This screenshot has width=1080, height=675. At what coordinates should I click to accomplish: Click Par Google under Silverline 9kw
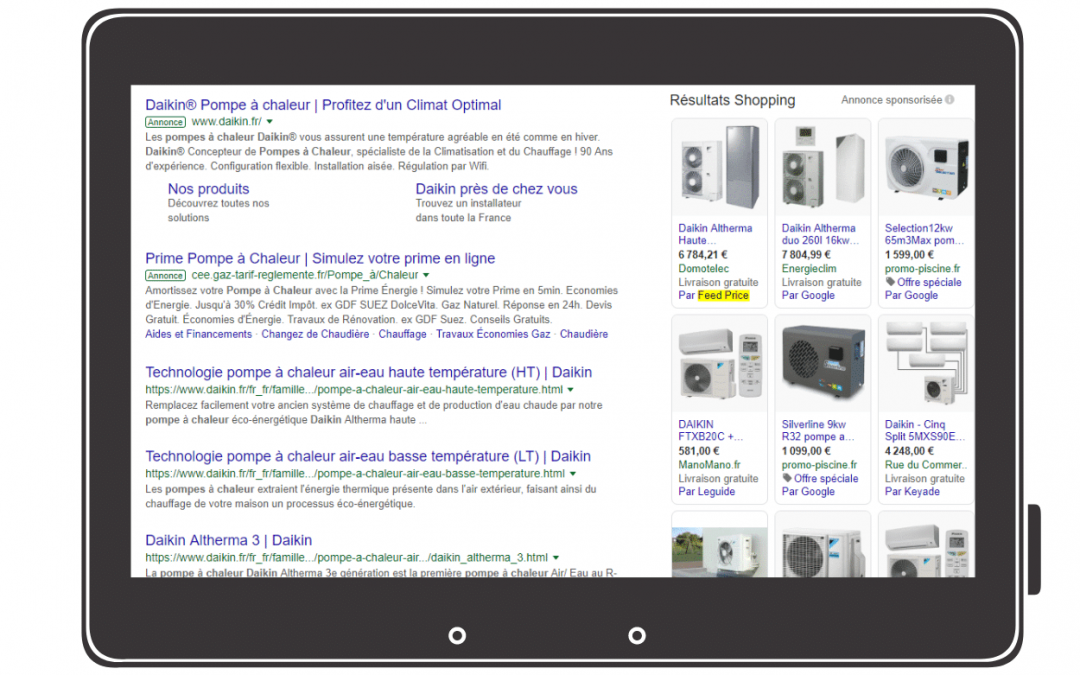click(x=808, y=492)
